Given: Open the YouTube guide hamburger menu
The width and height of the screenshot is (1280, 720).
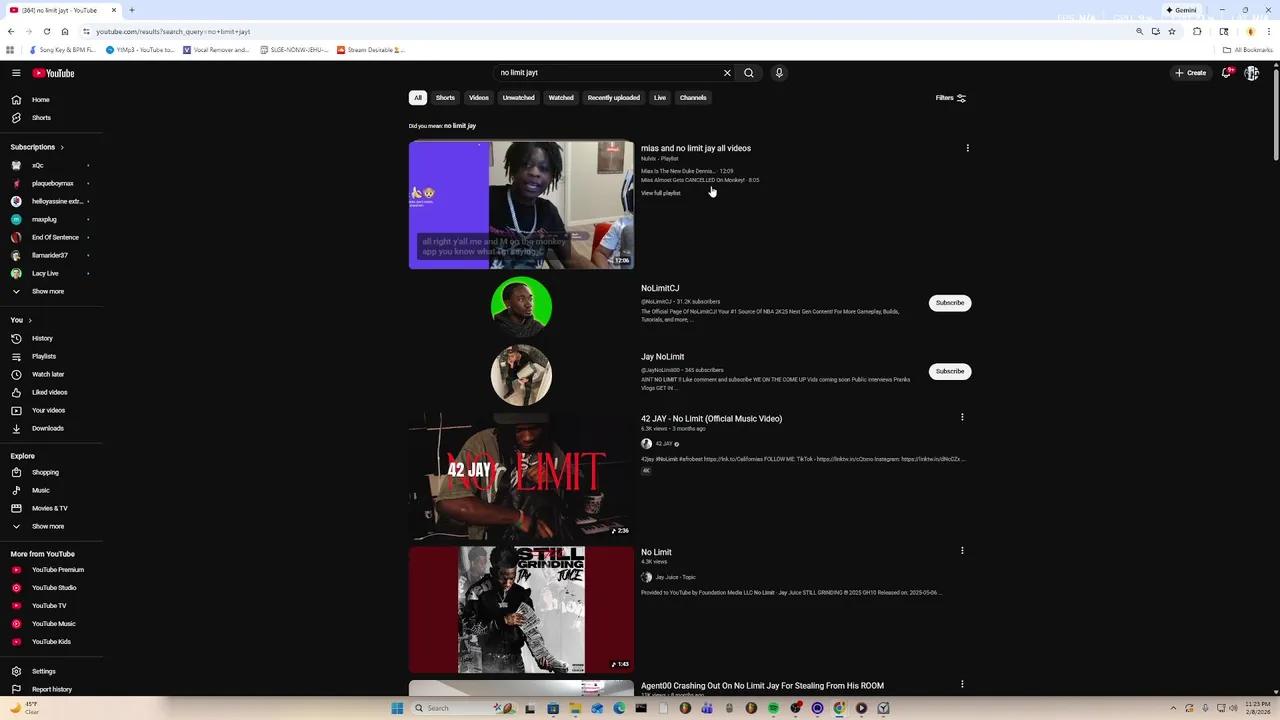Looking at the screenshot, I should pyautogui.click(x=16, y=73).
